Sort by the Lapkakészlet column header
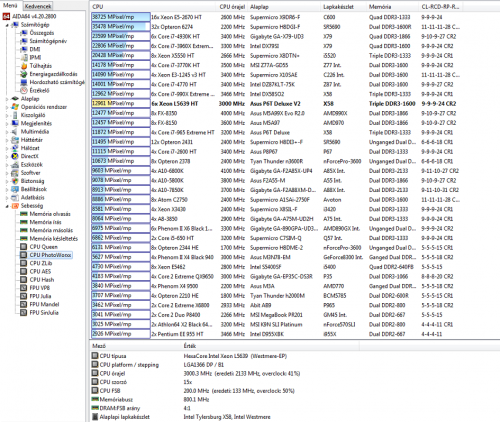The image size is (500, 422). tap(343, 7)
